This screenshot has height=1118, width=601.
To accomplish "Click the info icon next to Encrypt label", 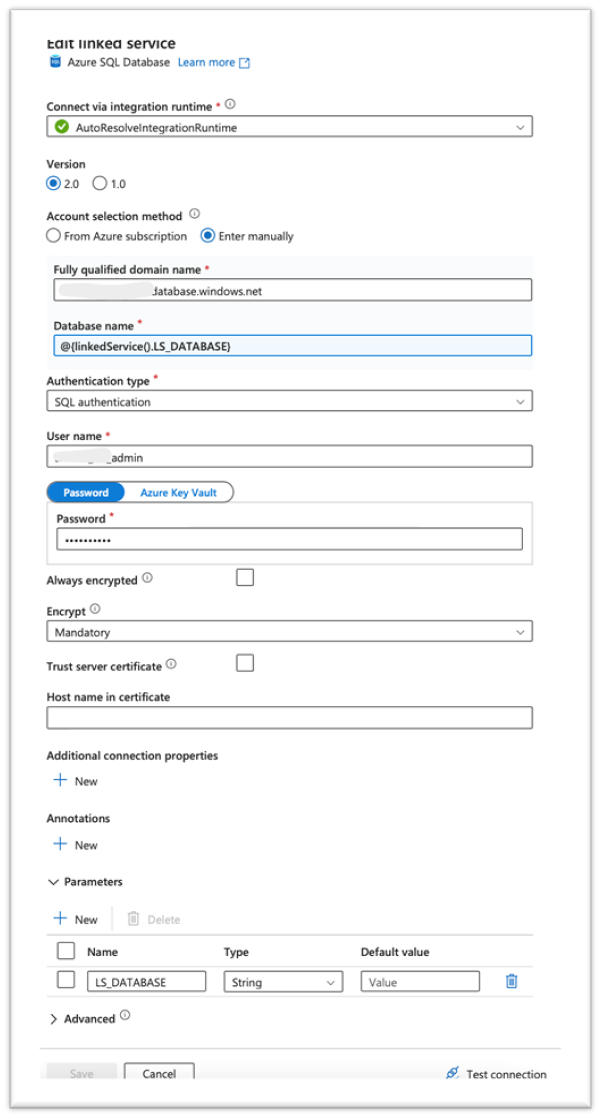I will 96,609.
